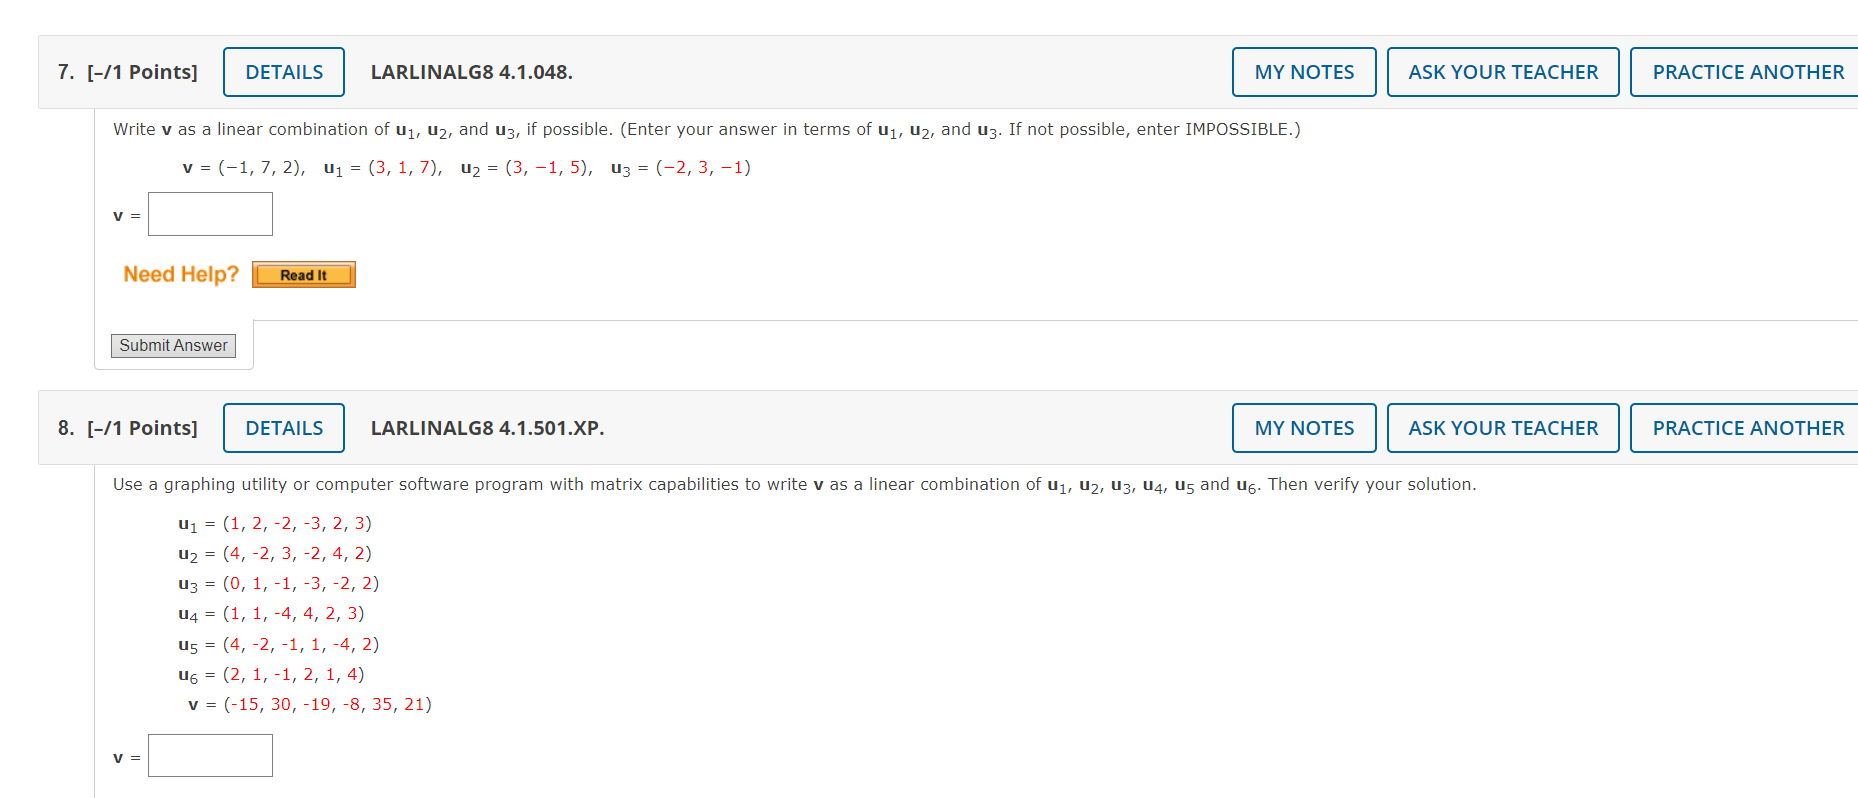Click MY NOTES on question 7

coord(1303,71)
